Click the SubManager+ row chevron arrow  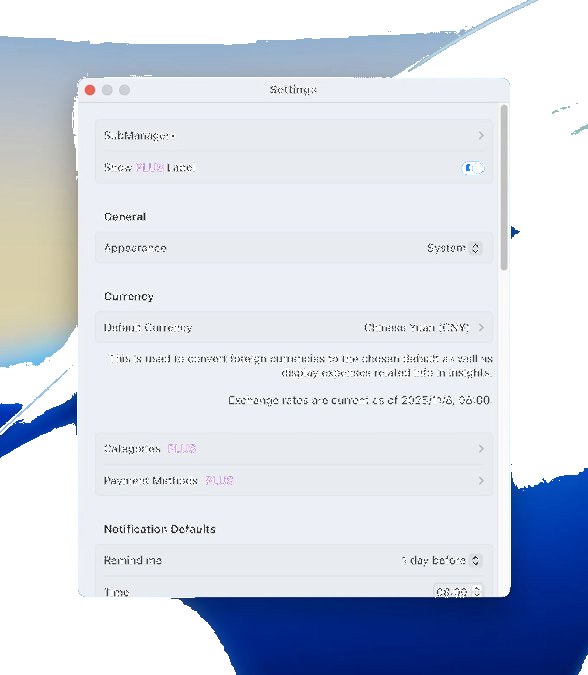click(x=481, y=136)
